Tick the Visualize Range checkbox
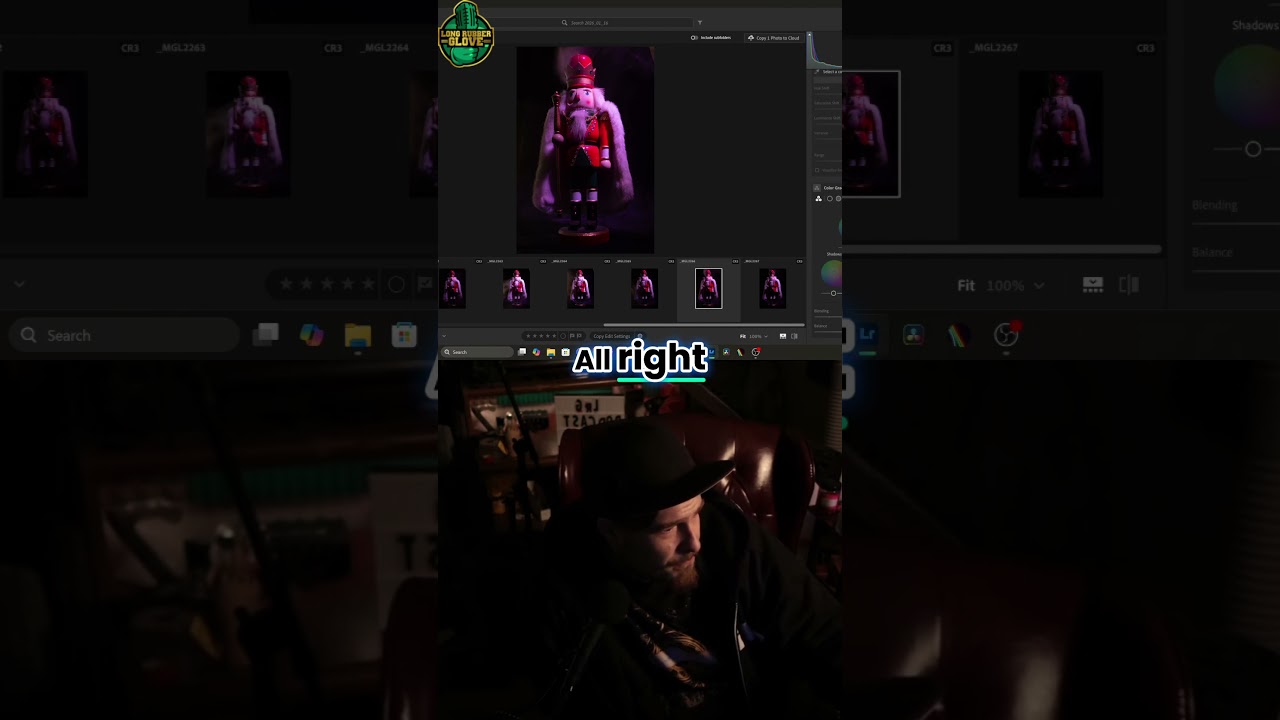The image size is (1280, 720). pos(818,170)
